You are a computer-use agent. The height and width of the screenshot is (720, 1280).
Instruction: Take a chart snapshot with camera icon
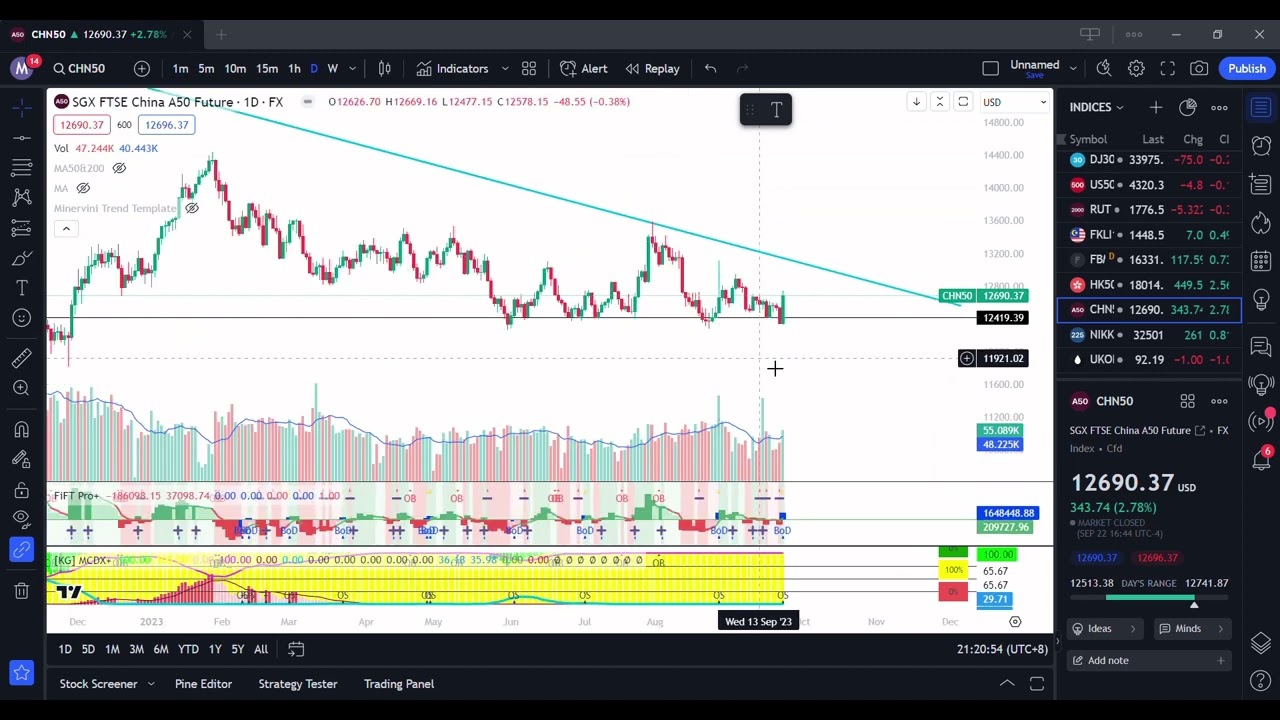(x=1199, y=68)
